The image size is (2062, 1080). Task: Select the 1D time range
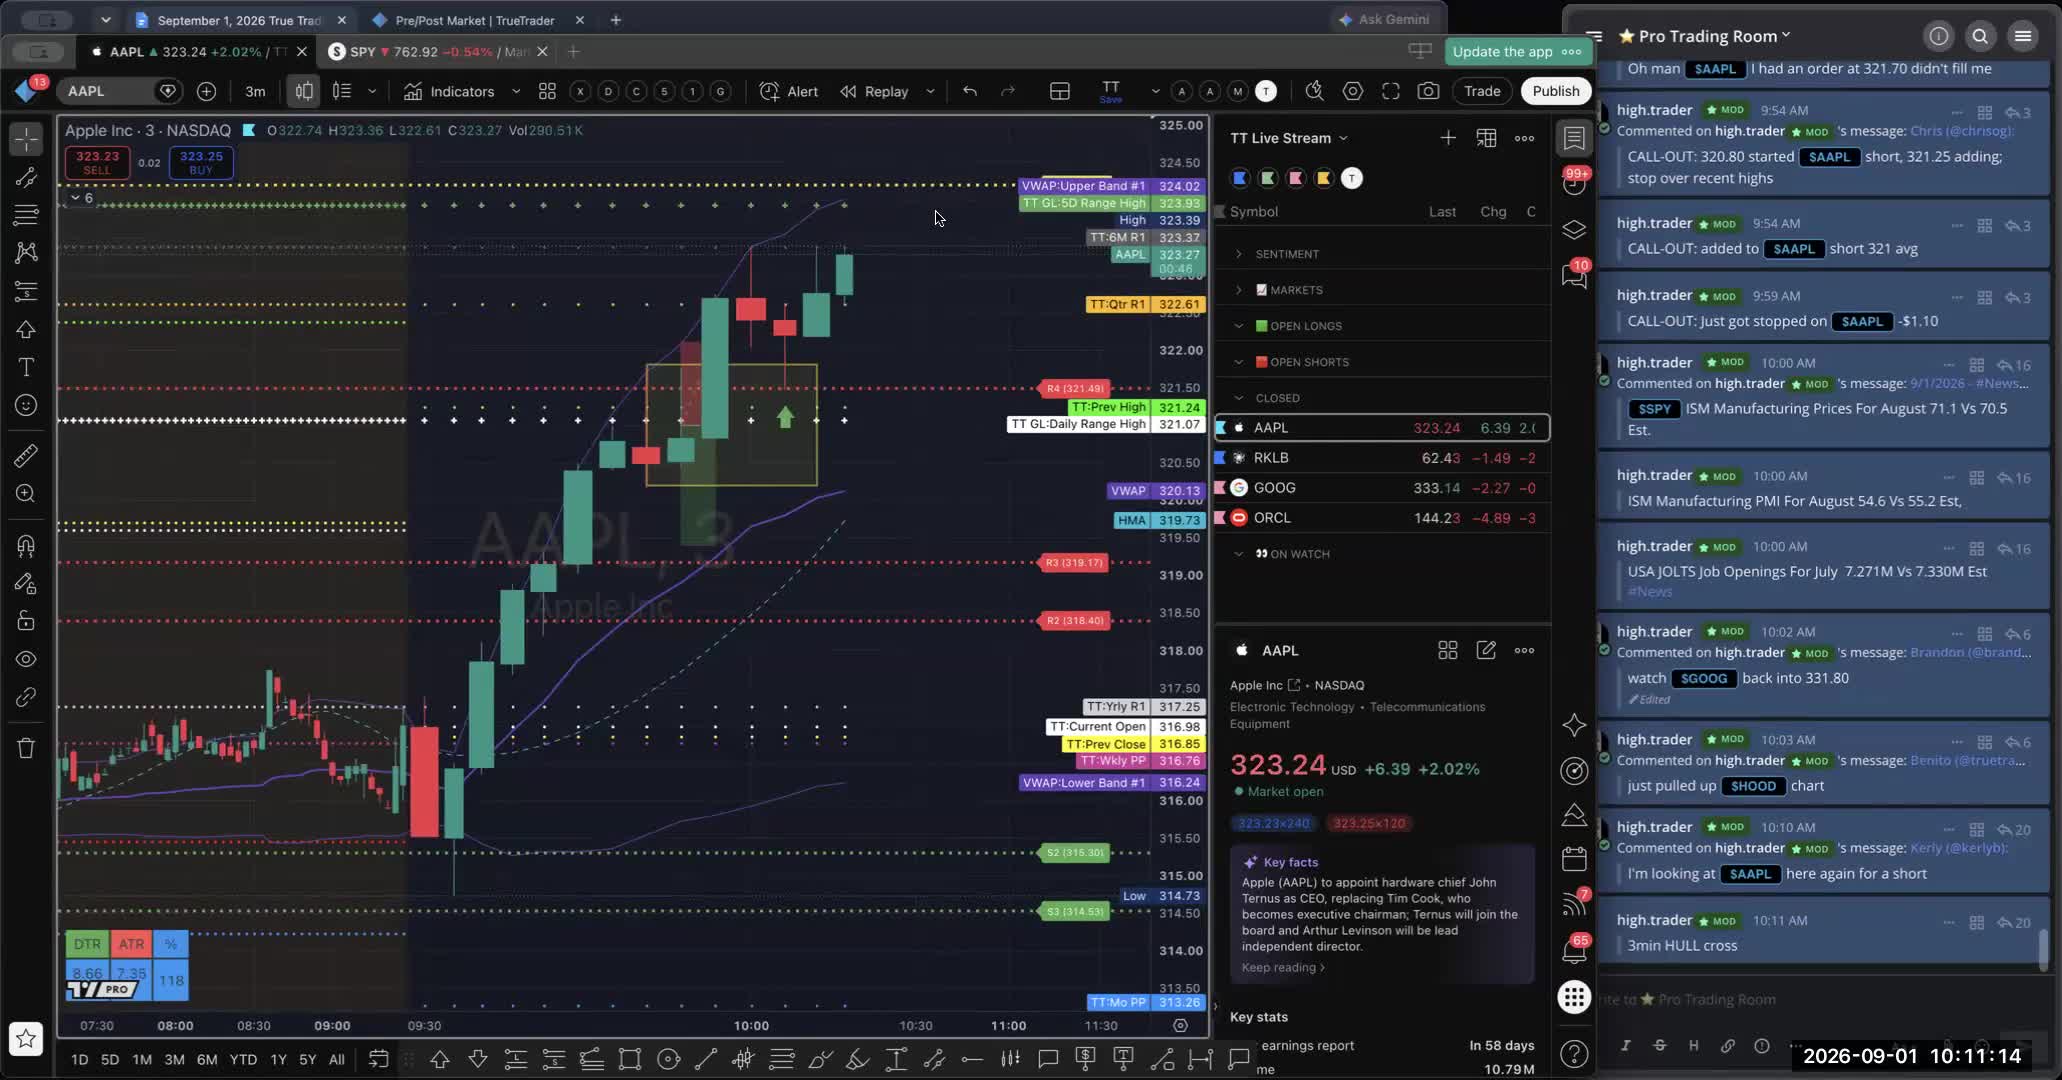[x=79, y=1059]
